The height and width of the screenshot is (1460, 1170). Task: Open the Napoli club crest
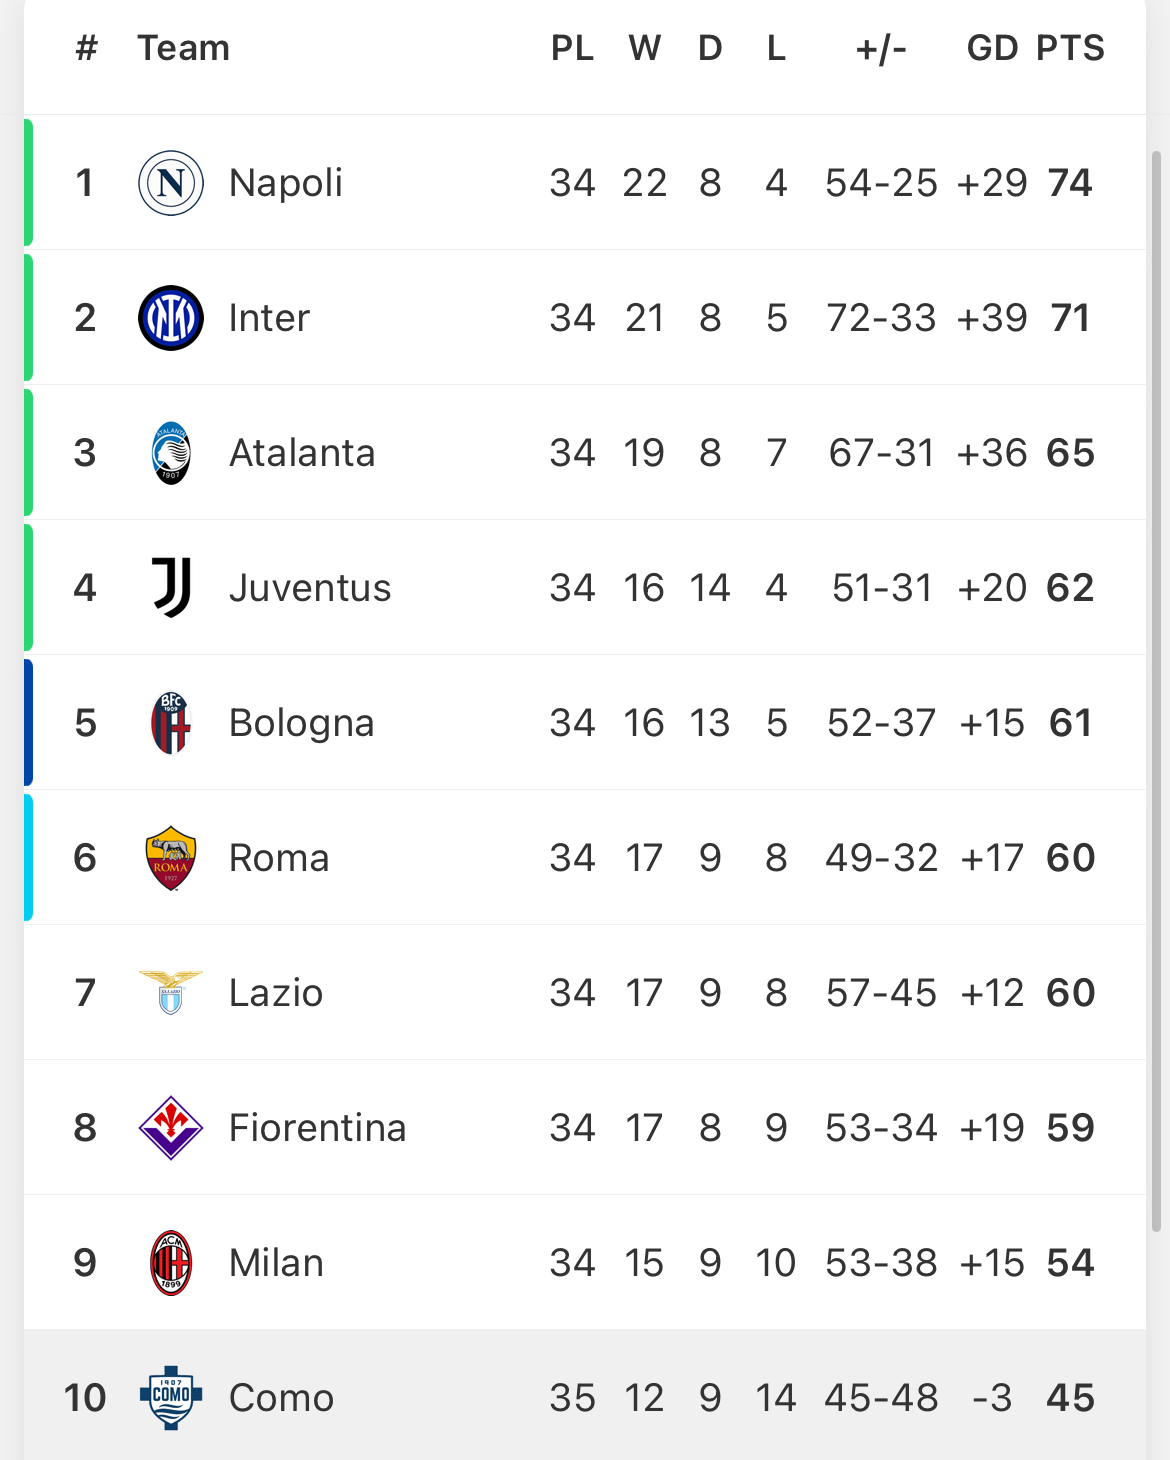(x=171, y=183)
